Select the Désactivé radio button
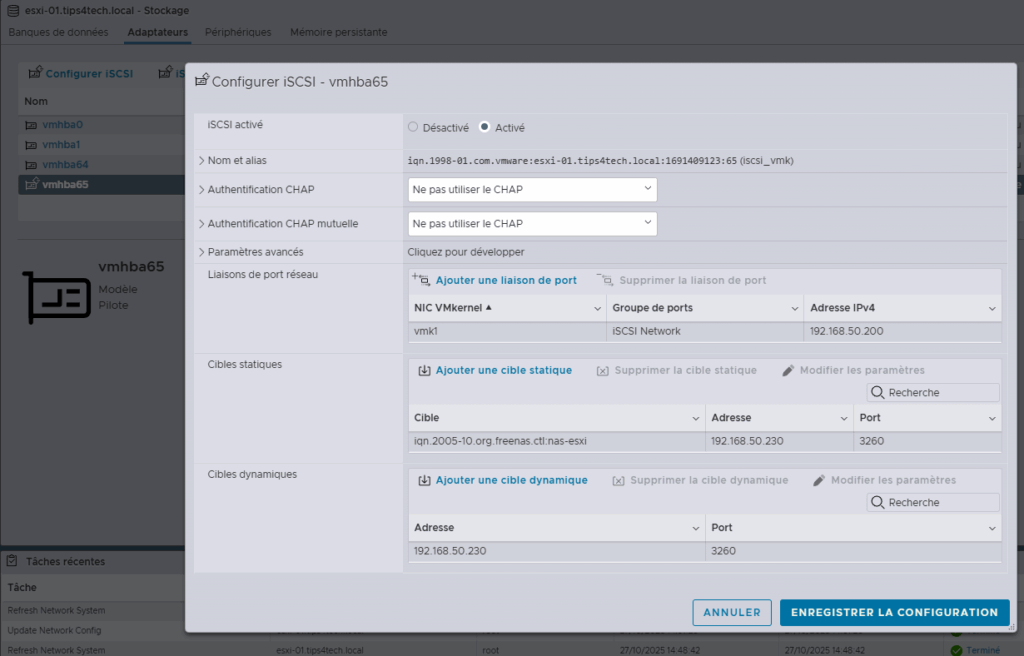Image resolution: width=1024 pixels, height=656 pixels. click(x=413, y=127)
